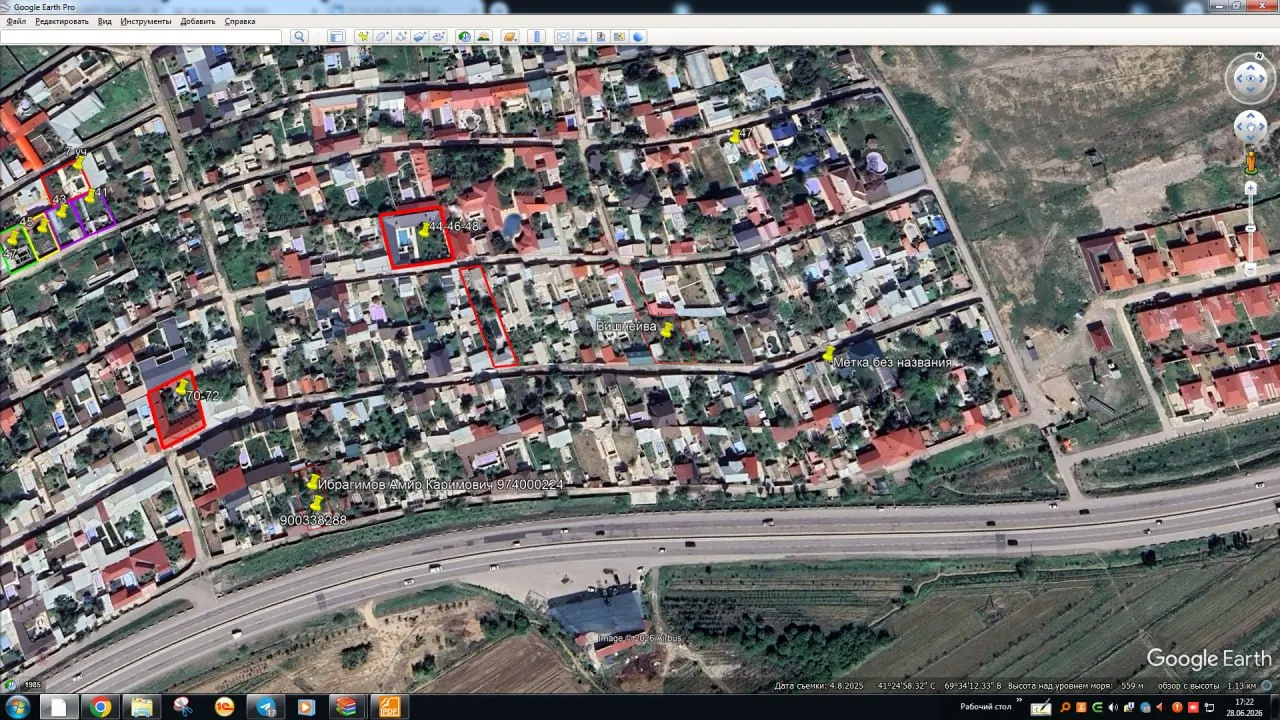The image size is (1280, 720).
Task: Open the planet switcher icon
Action: click(510, 37)
